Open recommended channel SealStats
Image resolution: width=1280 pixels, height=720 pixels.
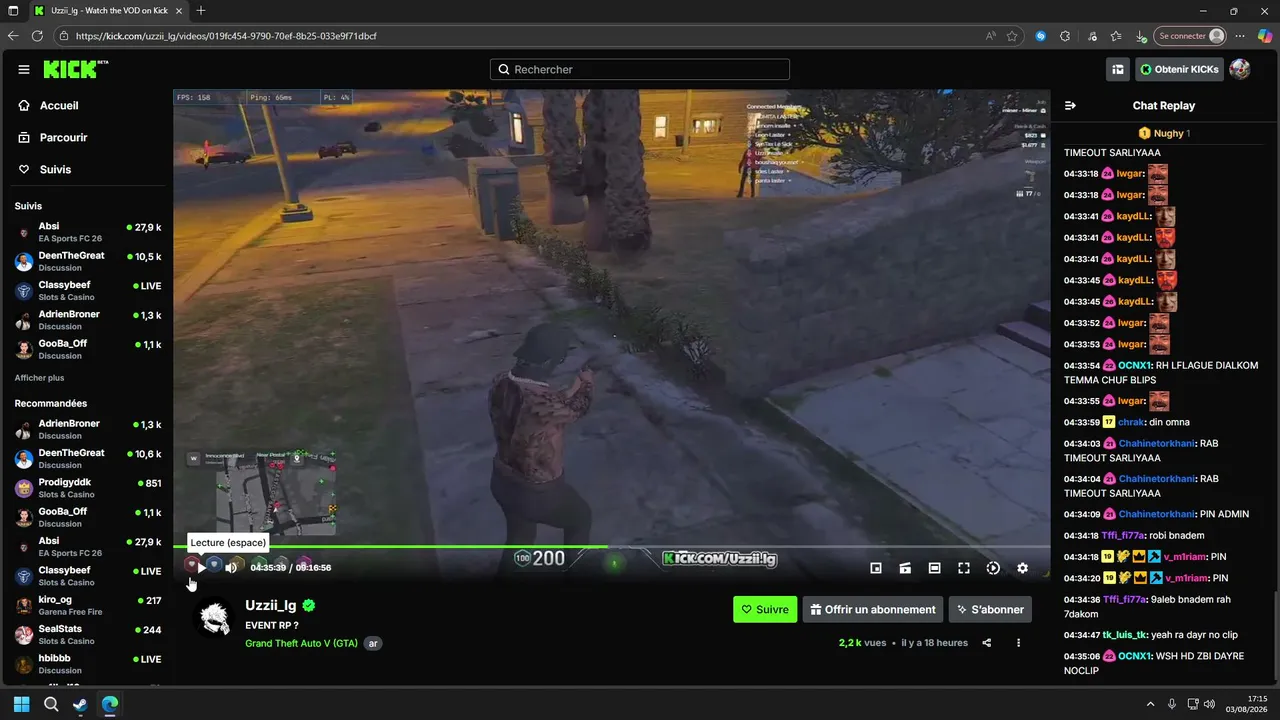[88, 635]
